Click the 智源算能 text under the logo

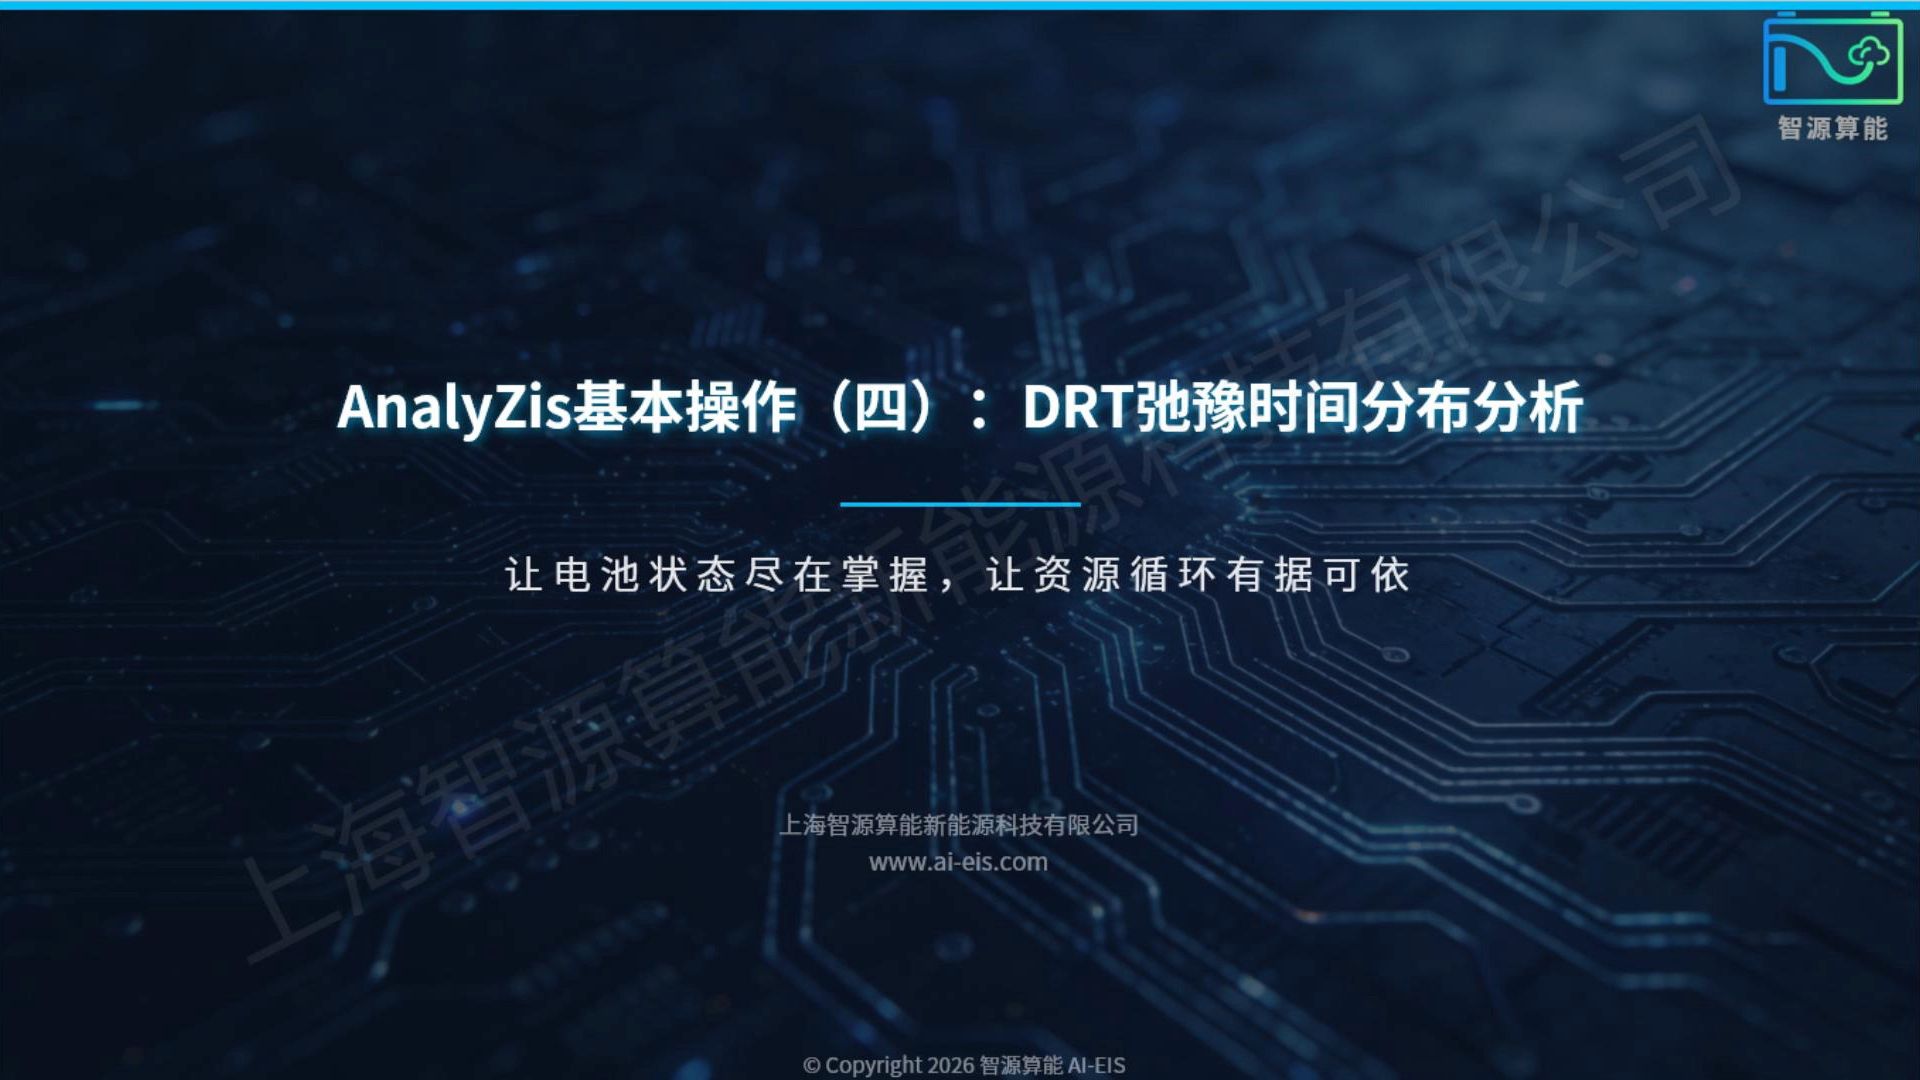(x=1833, y=128)
